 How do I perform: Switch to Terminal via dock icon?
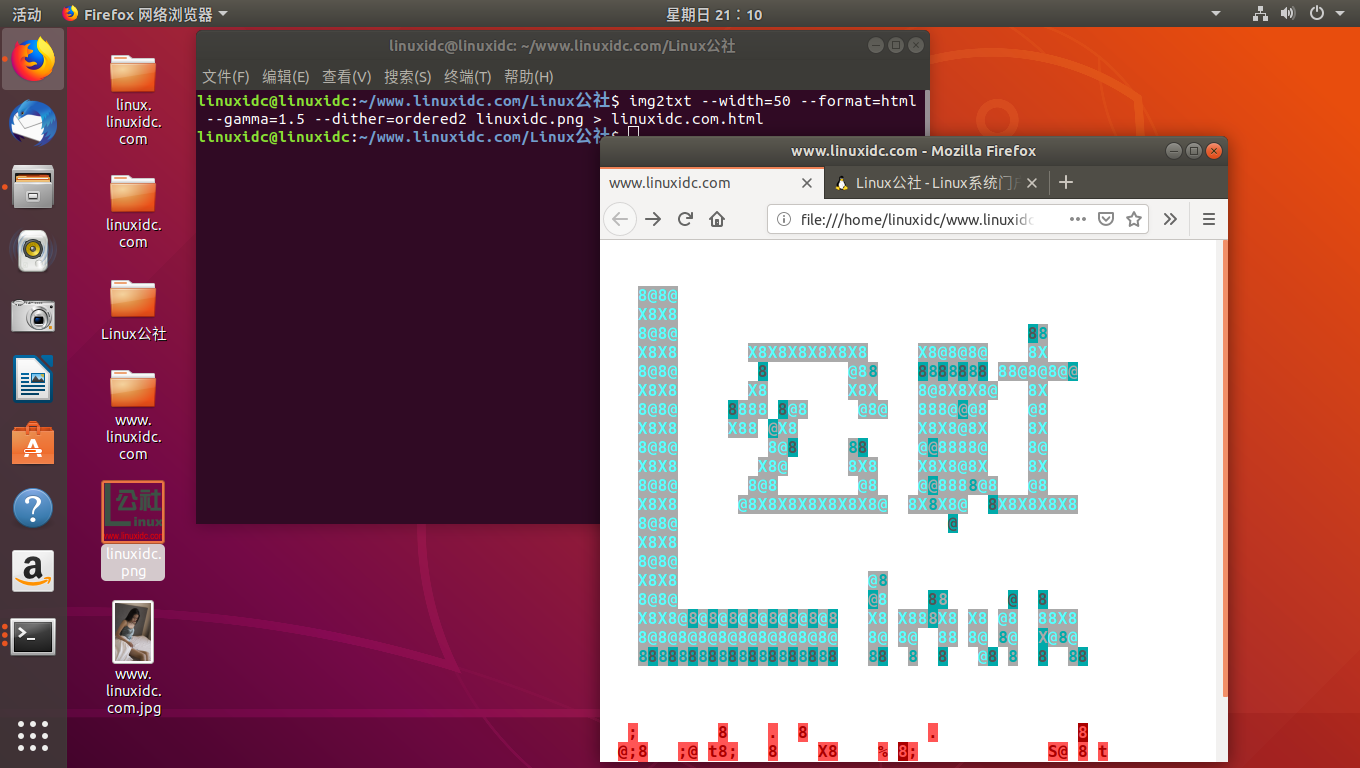tap(33, 636)
